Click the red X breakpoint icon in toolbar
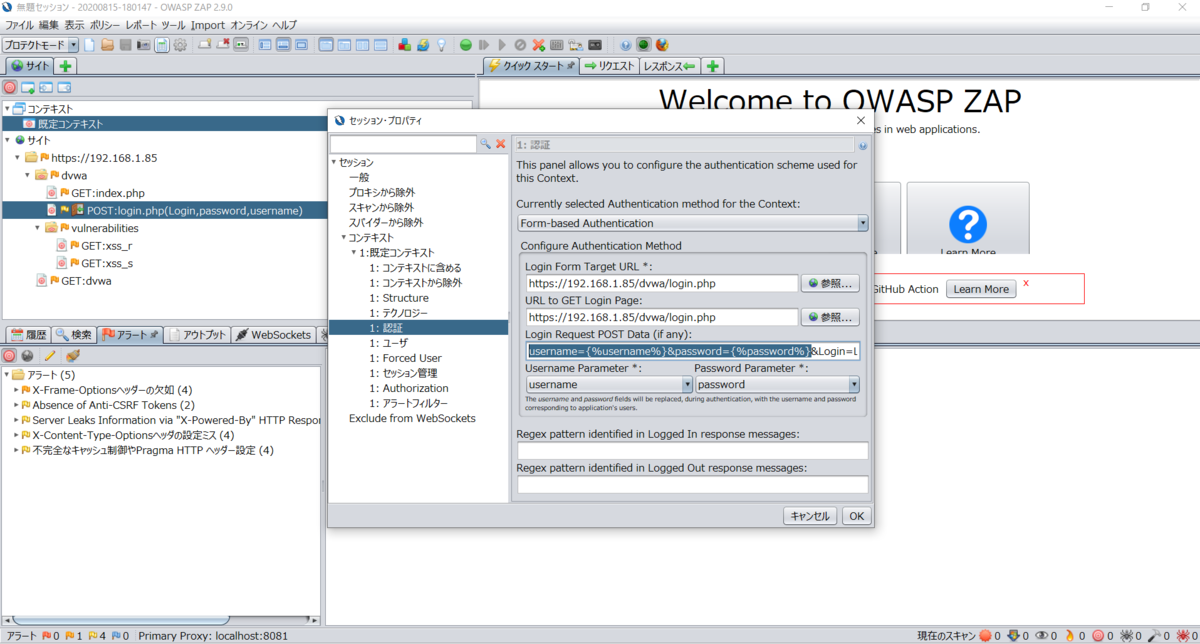Image resolution: width=1200 pixels, height=644 pixels. (x=538, y=45)
